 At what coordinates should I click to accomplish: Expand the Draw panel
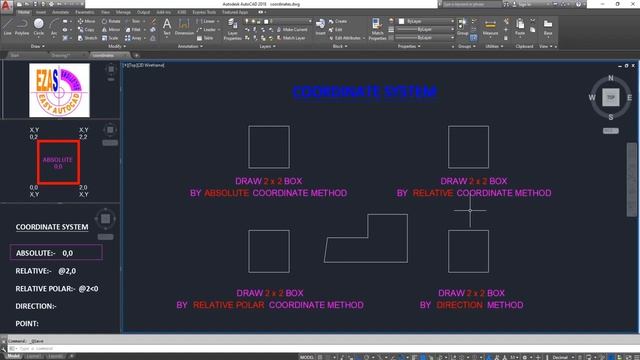[x=37, y=46]
